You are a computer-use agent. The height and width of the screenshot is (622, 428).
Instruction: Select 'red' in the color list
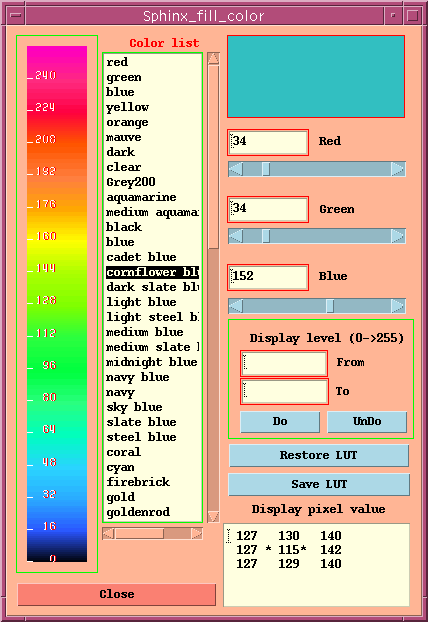point(152,62)
